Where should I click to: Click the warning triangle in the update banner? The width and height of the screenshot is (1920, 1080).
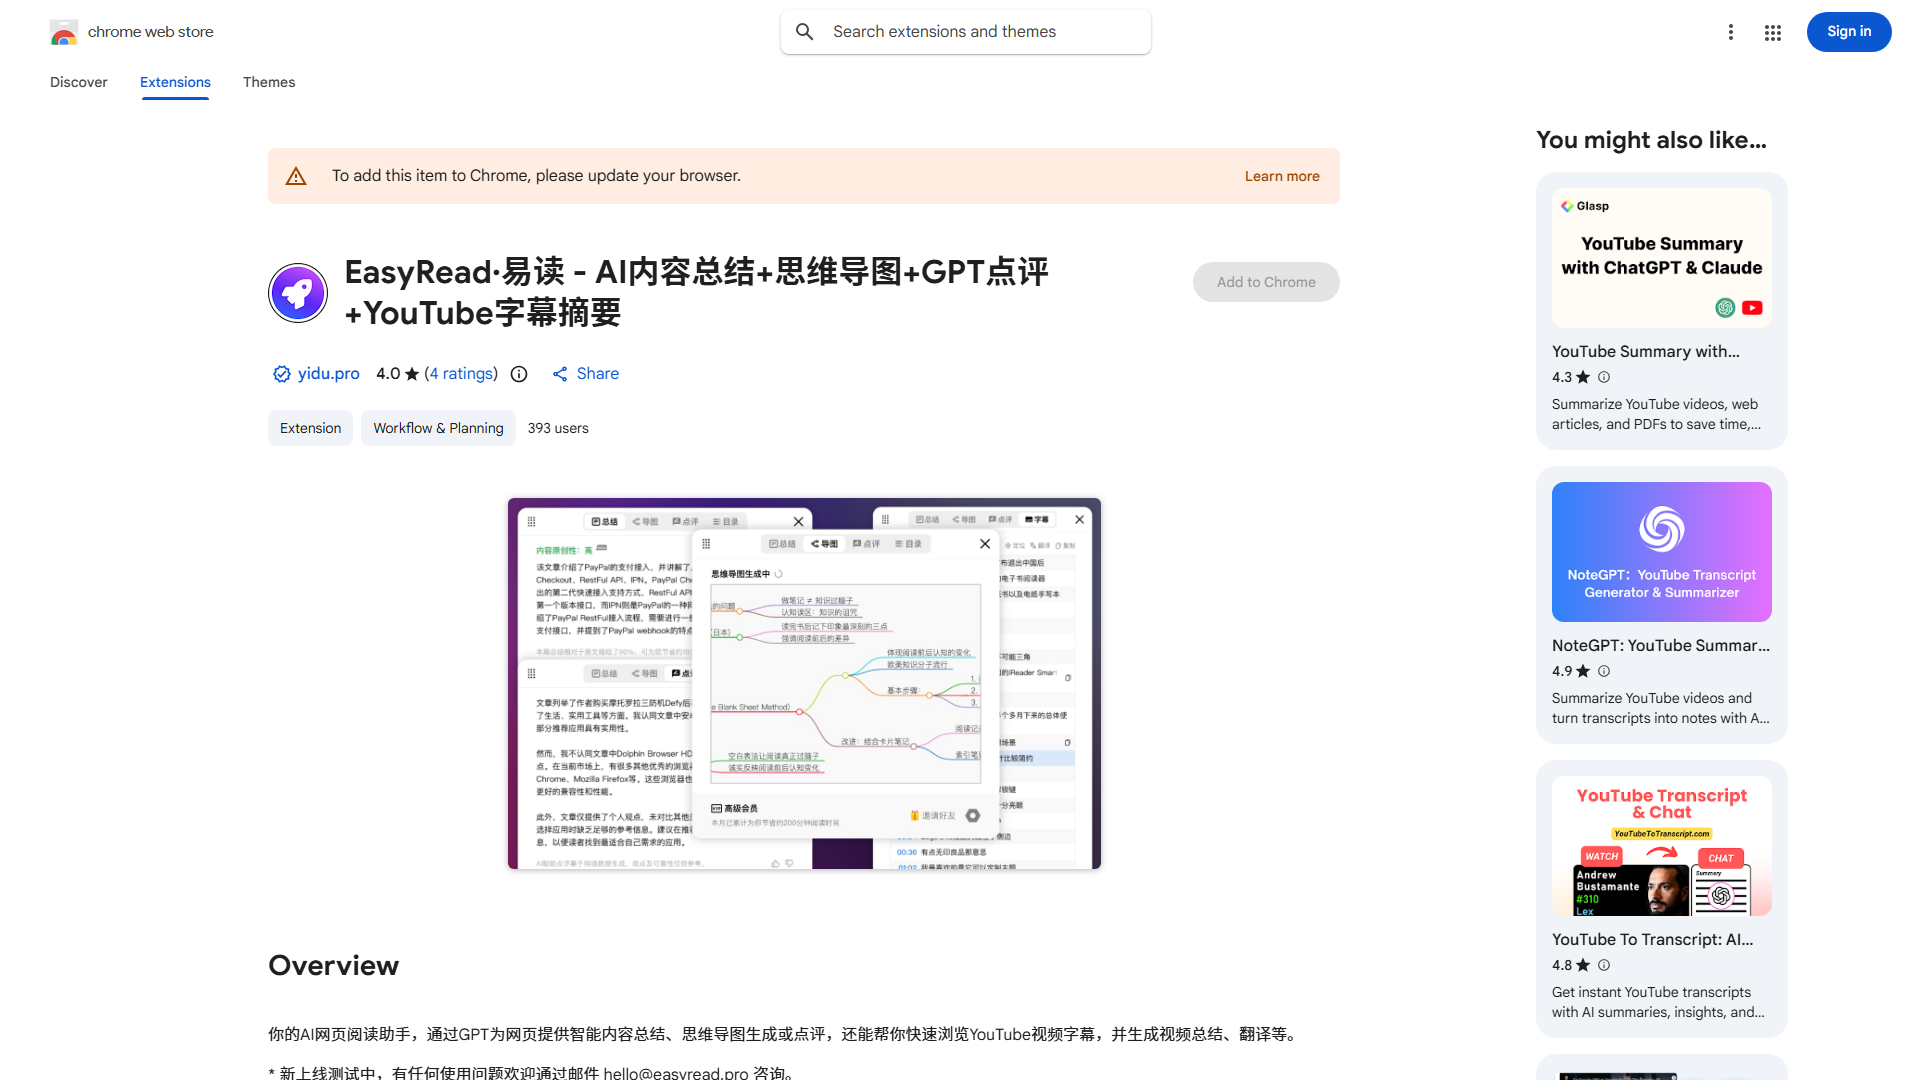tap(296, 175)
